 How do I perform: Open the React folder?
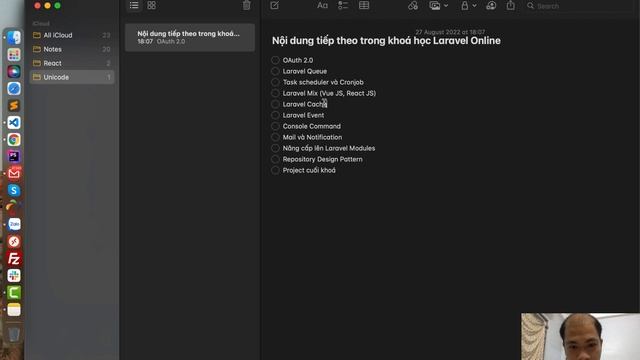72,63
